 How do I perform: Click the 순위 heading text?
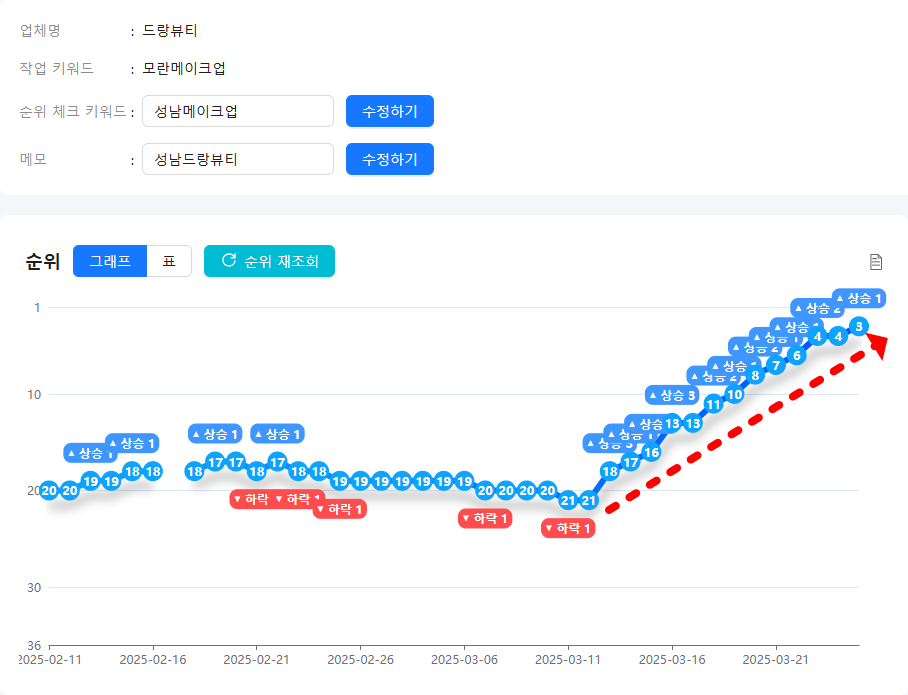click(43, 261)
